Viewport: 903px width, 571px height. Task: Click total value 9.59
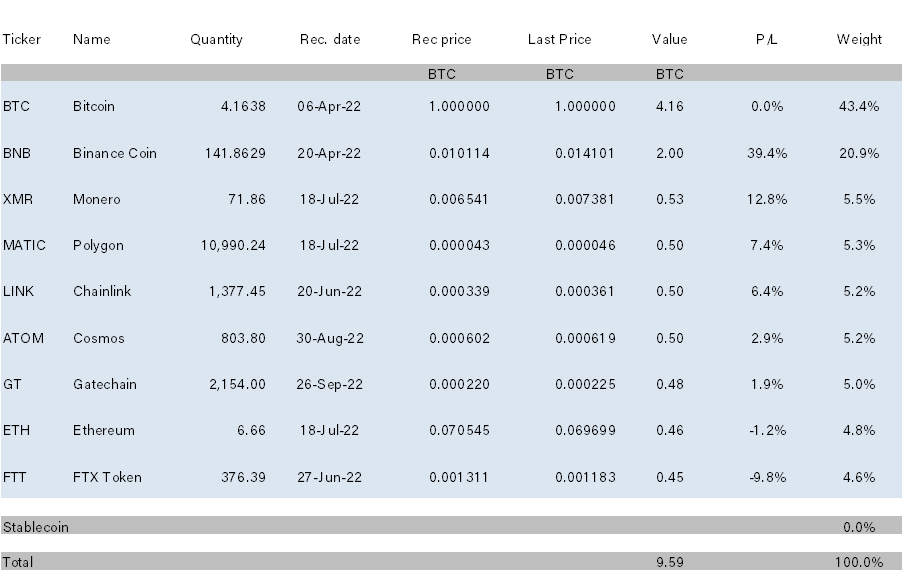click(670, 562)
